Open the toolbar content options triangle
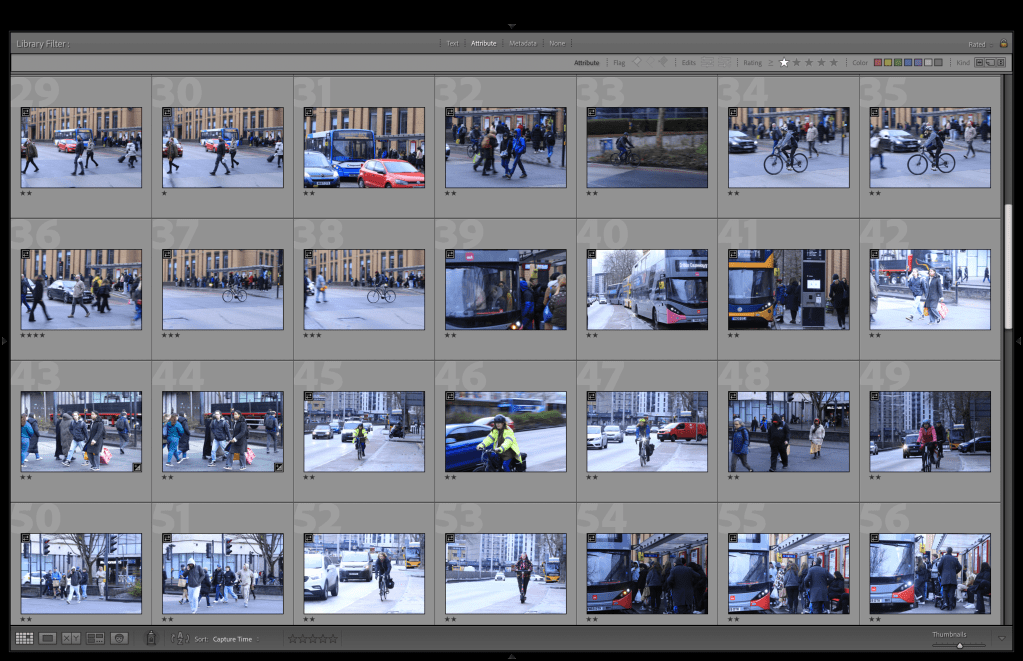This screenshot has width=1023, height=661. 1002,638
